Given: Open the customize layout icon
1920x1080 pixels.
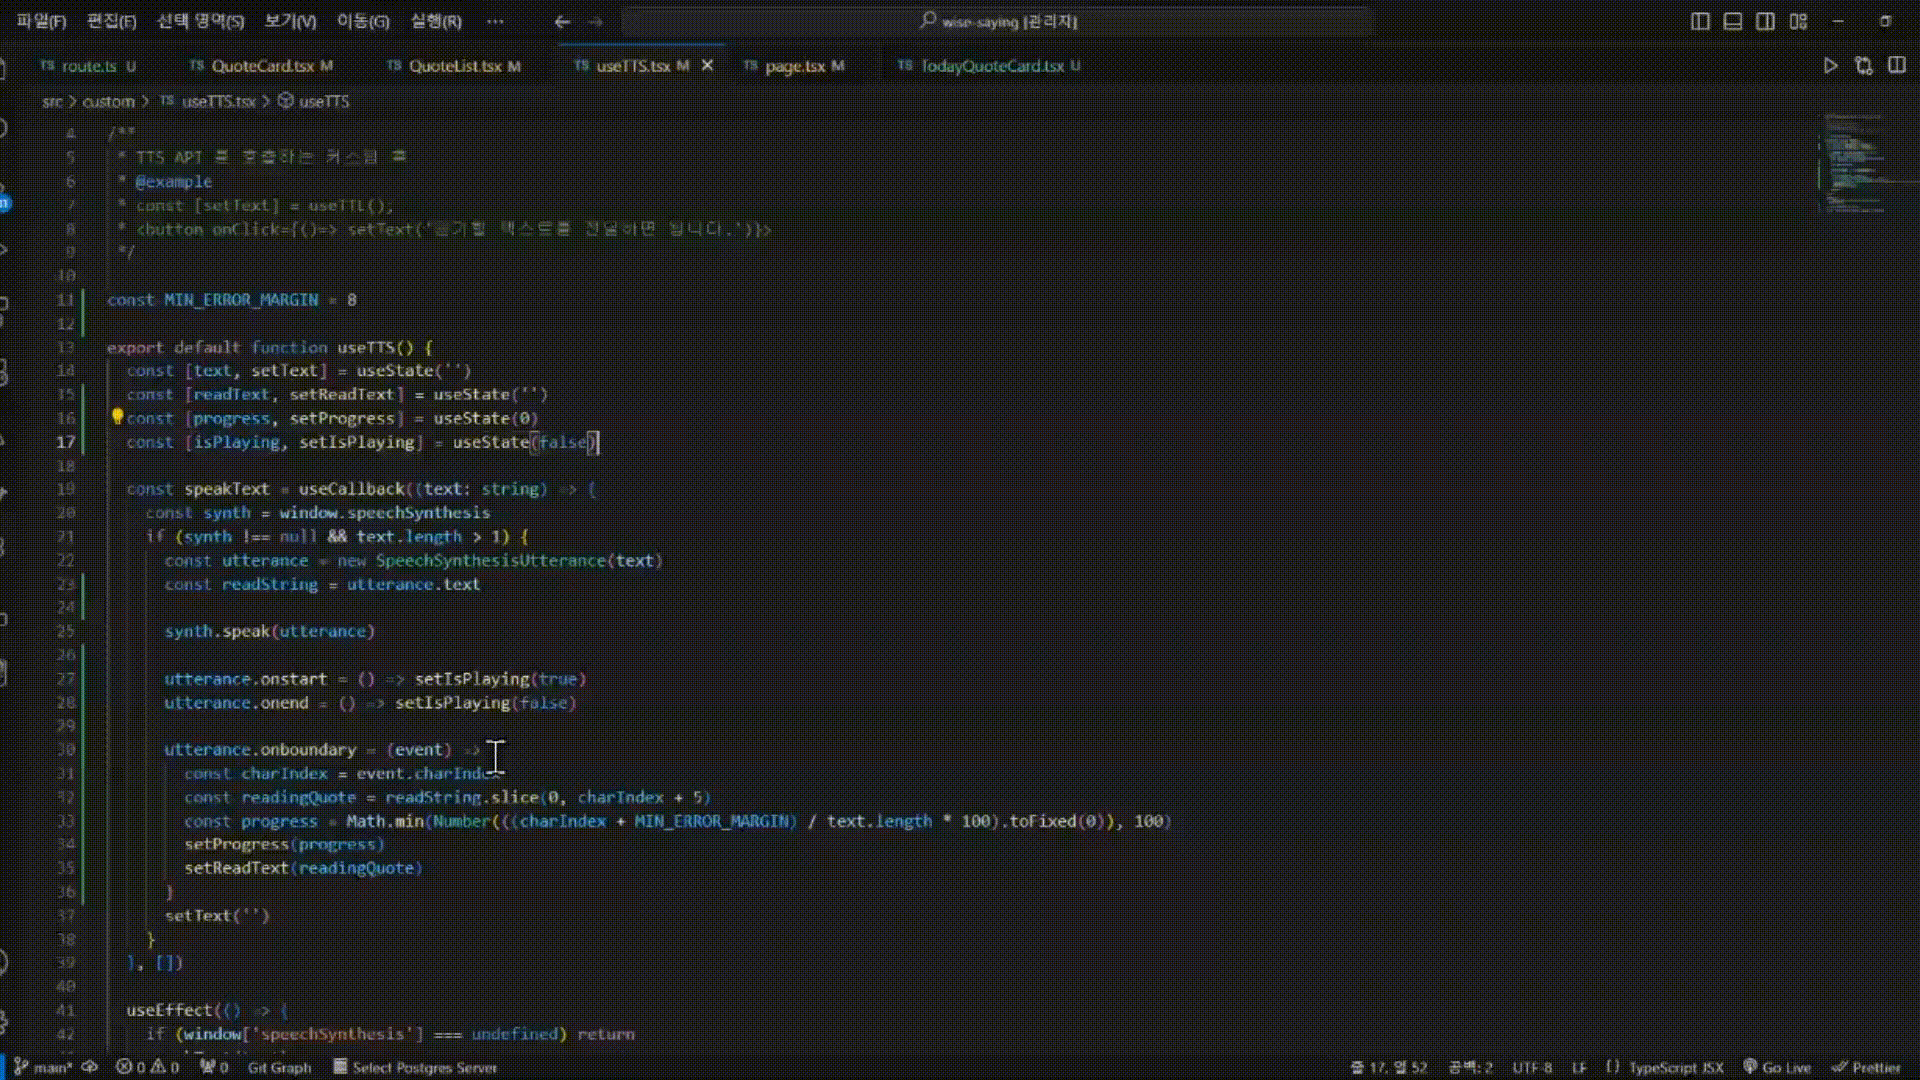Looking at the screenshot, I should (1799, 21).
